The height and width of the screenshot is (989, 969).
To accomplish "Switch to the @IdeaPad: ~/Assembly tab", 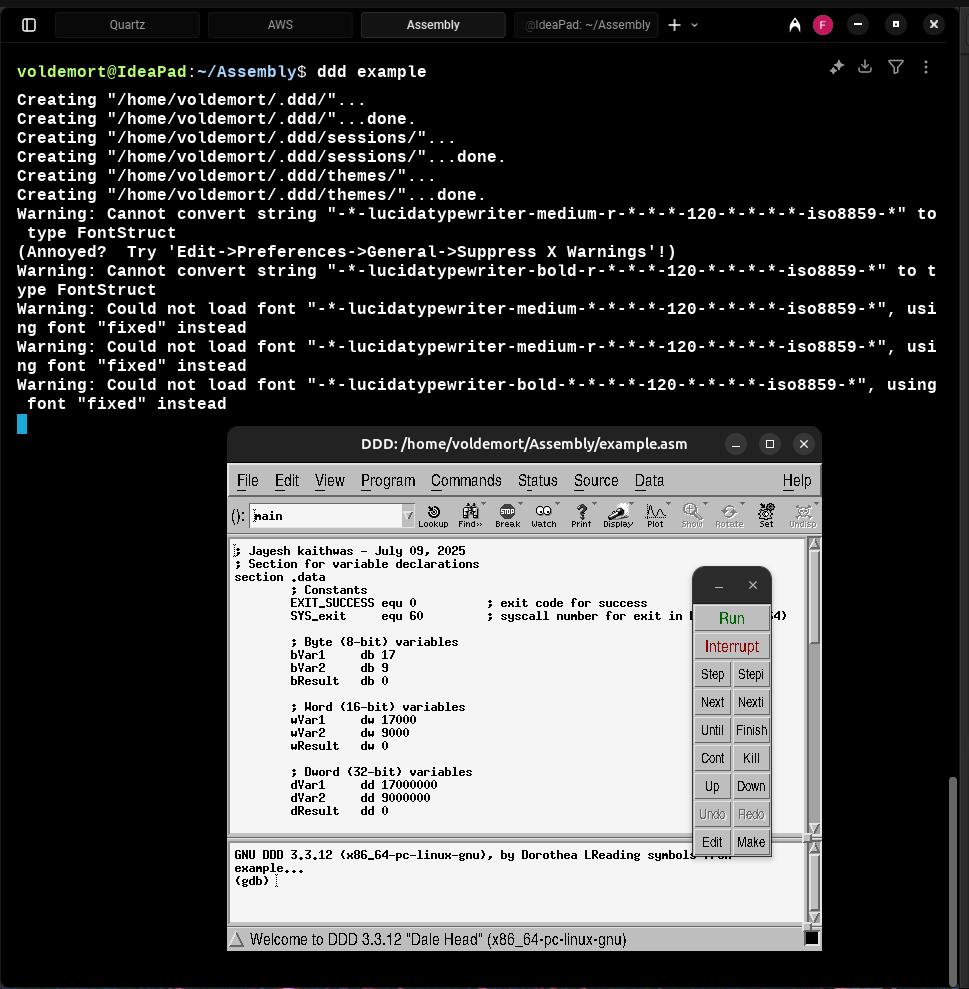I will (x=586, y=25).
